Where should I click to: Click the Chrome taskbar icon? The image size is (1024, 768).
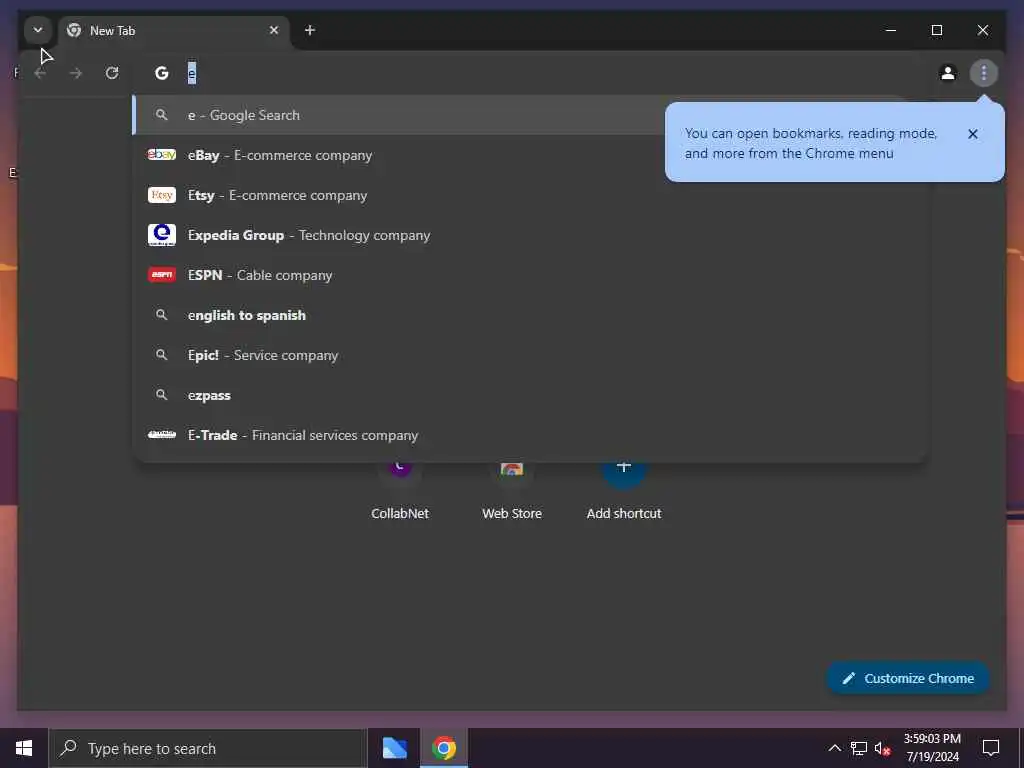coord(443,748)
